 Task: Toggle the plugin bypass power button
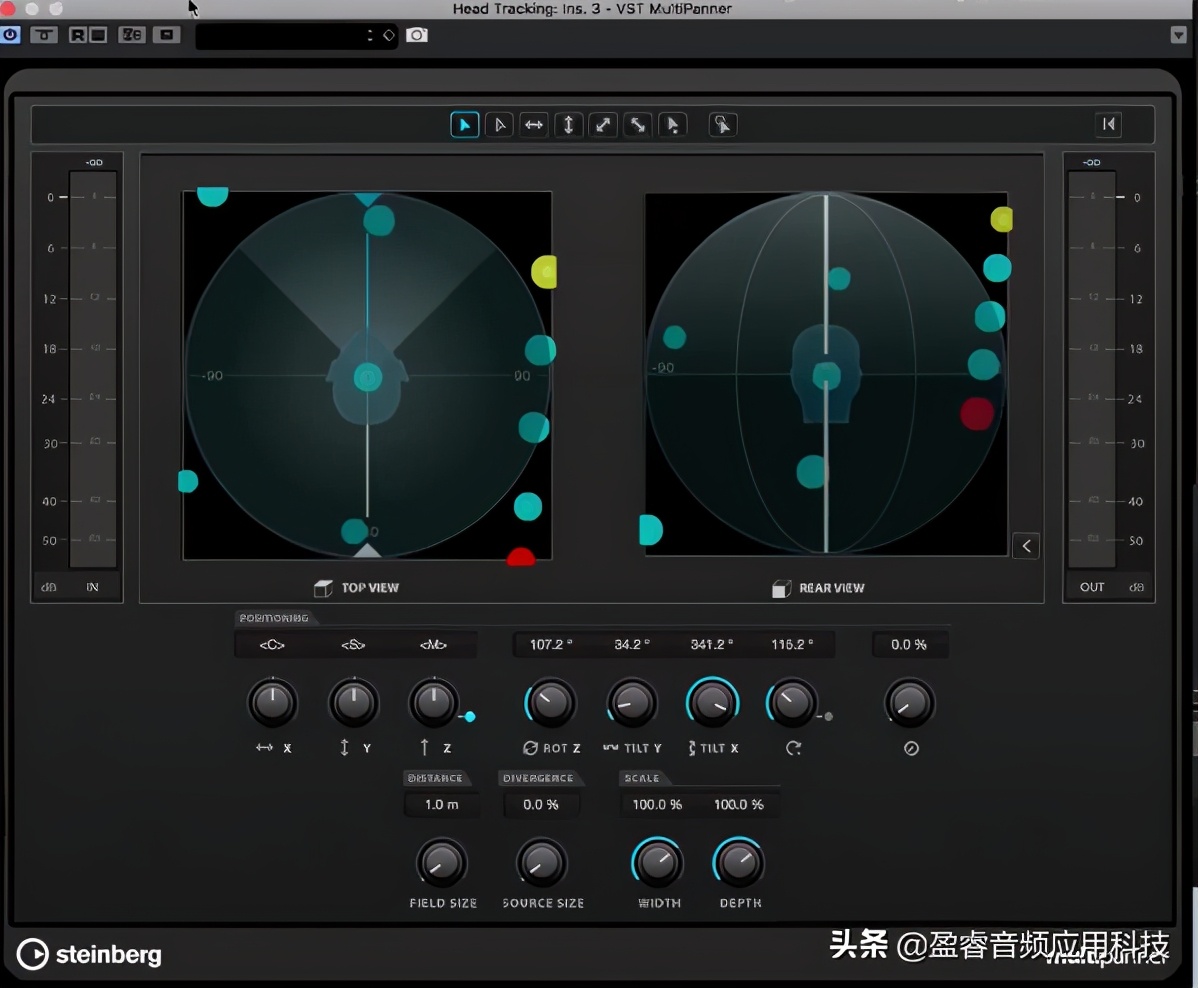pos(10,34)
